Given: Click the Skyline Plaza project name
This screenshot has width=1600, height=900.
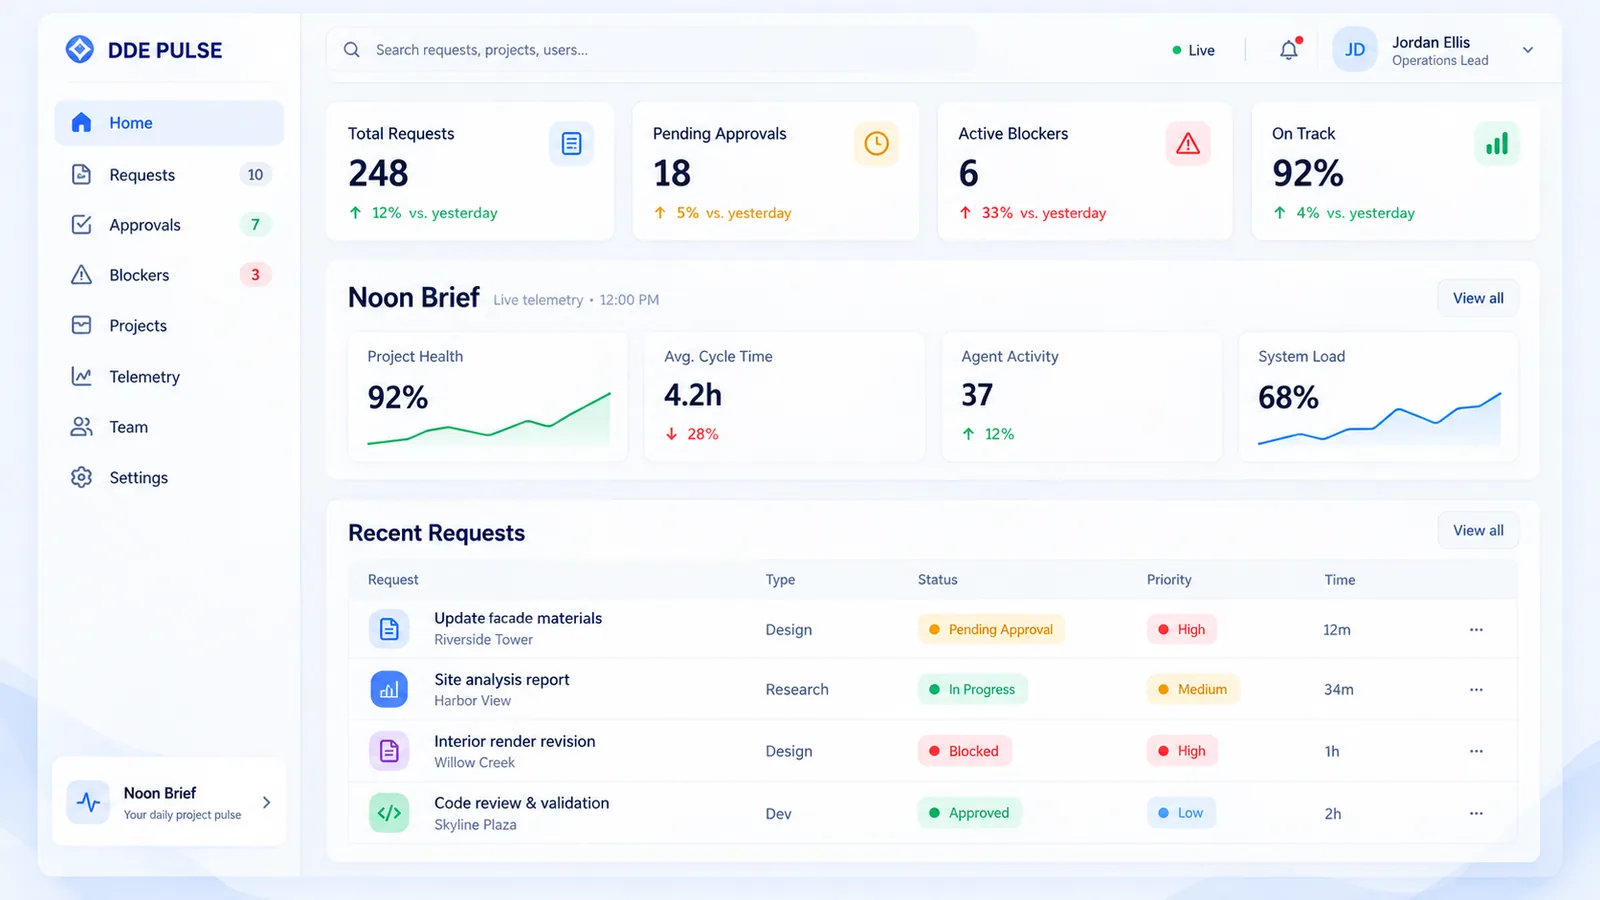Looking at the screenshot, I should point(475,825).
